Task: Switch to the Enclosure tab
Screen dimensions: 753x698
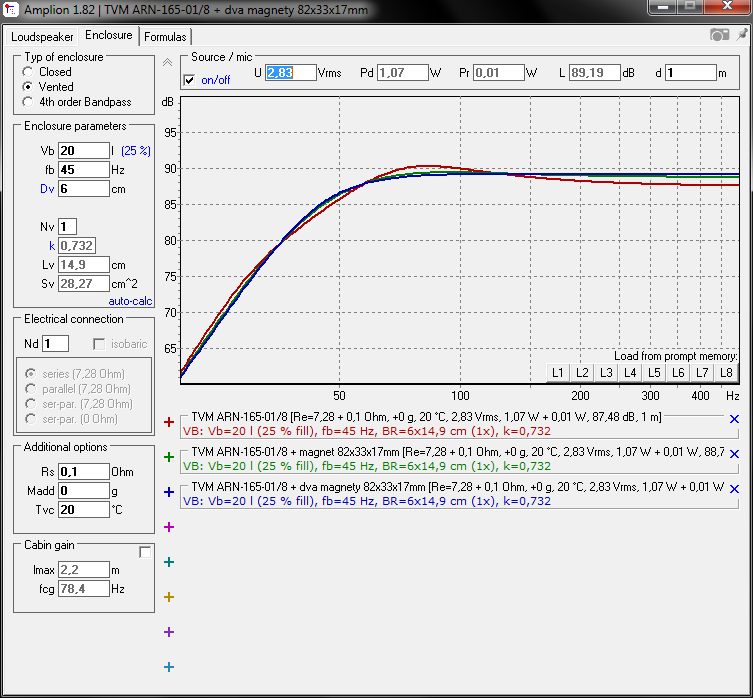Action: (x=109, y=35)
